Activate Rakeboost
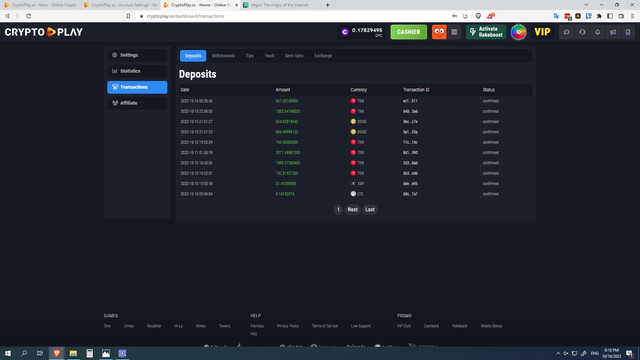The height and width of the screenshot is (360, 640). click(x=486, y=32)
